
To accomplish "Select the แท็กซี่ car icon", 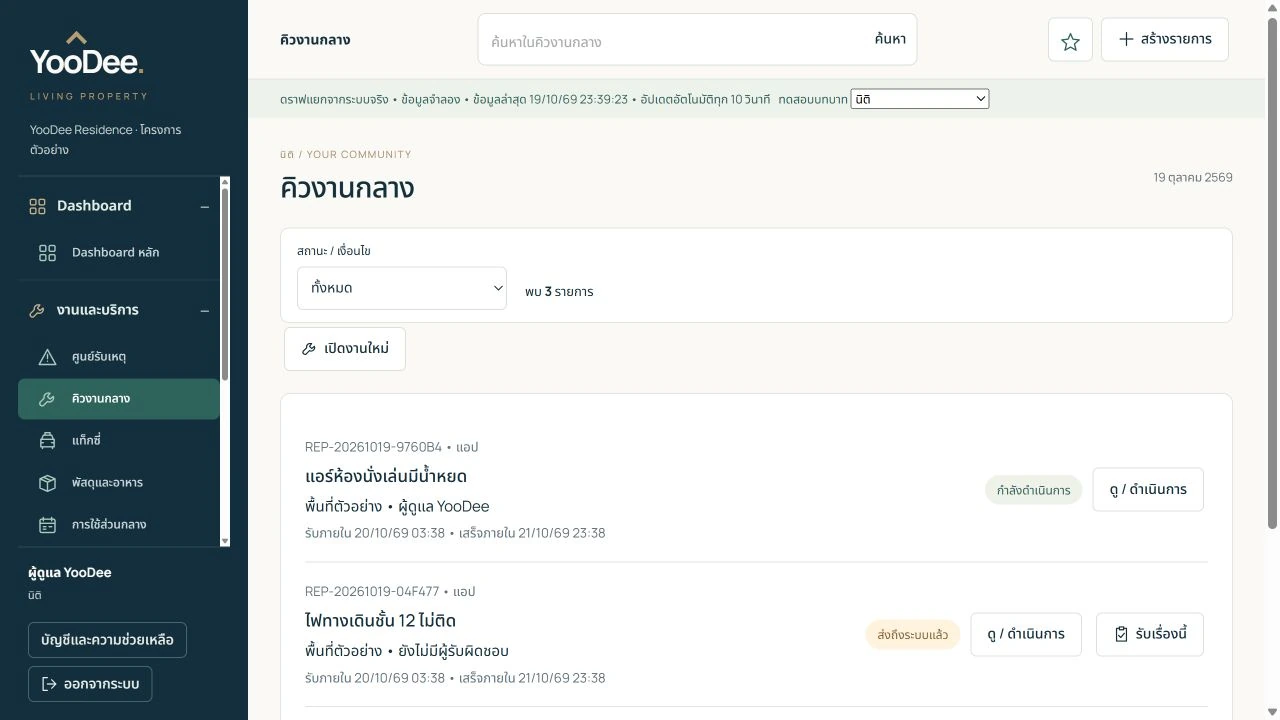I will pos(47,441).
